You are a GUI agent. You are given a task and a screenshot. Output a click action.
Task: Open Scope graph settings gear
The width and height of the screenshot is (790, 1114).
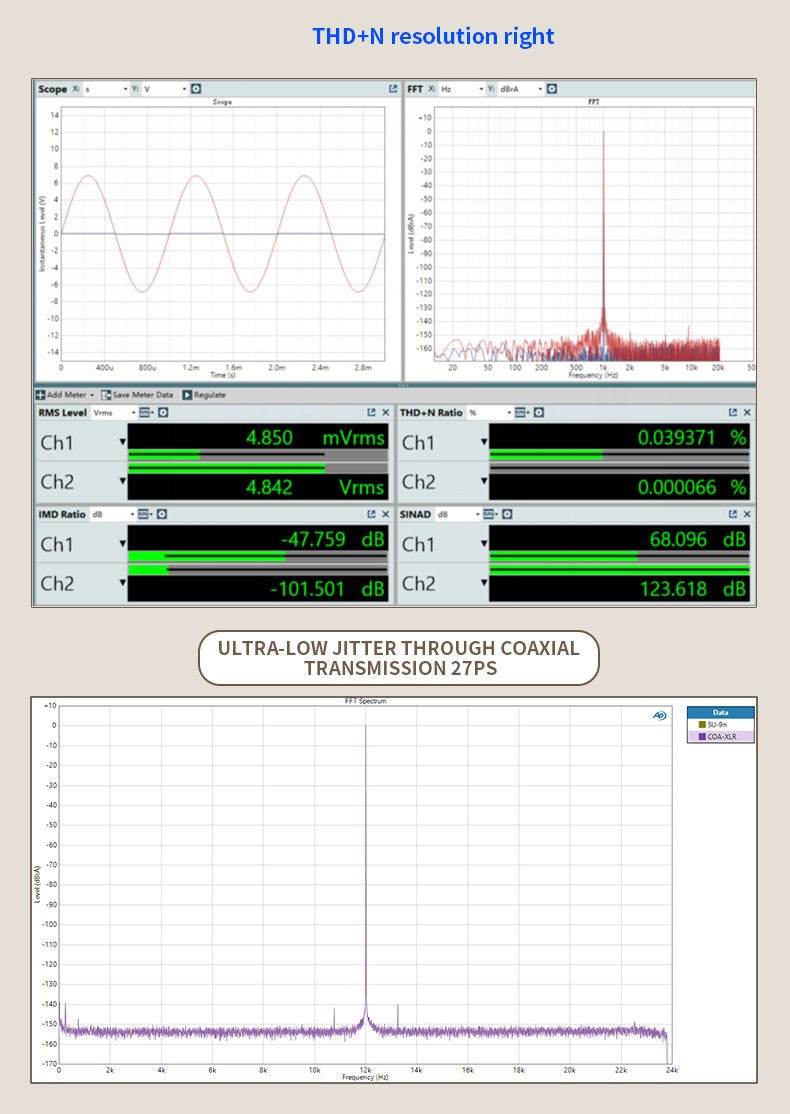(196, 89)
